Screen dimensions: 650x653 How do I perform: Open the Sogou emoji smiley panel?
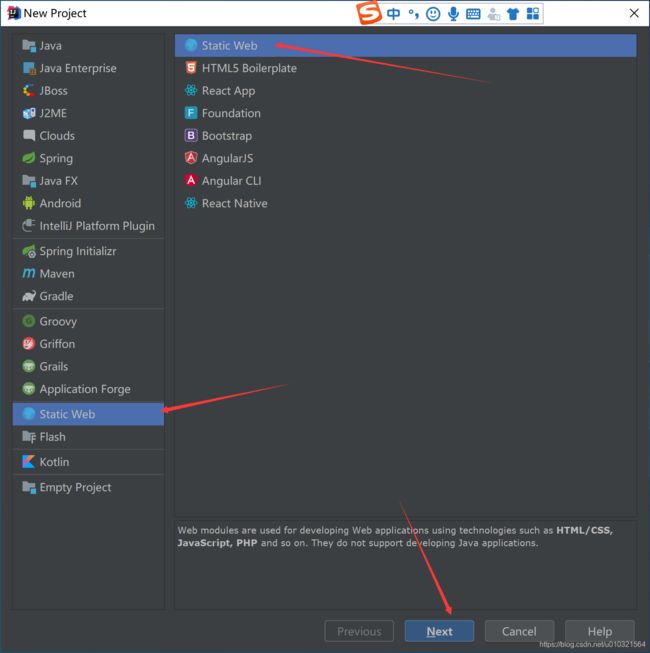coord(433,14)
